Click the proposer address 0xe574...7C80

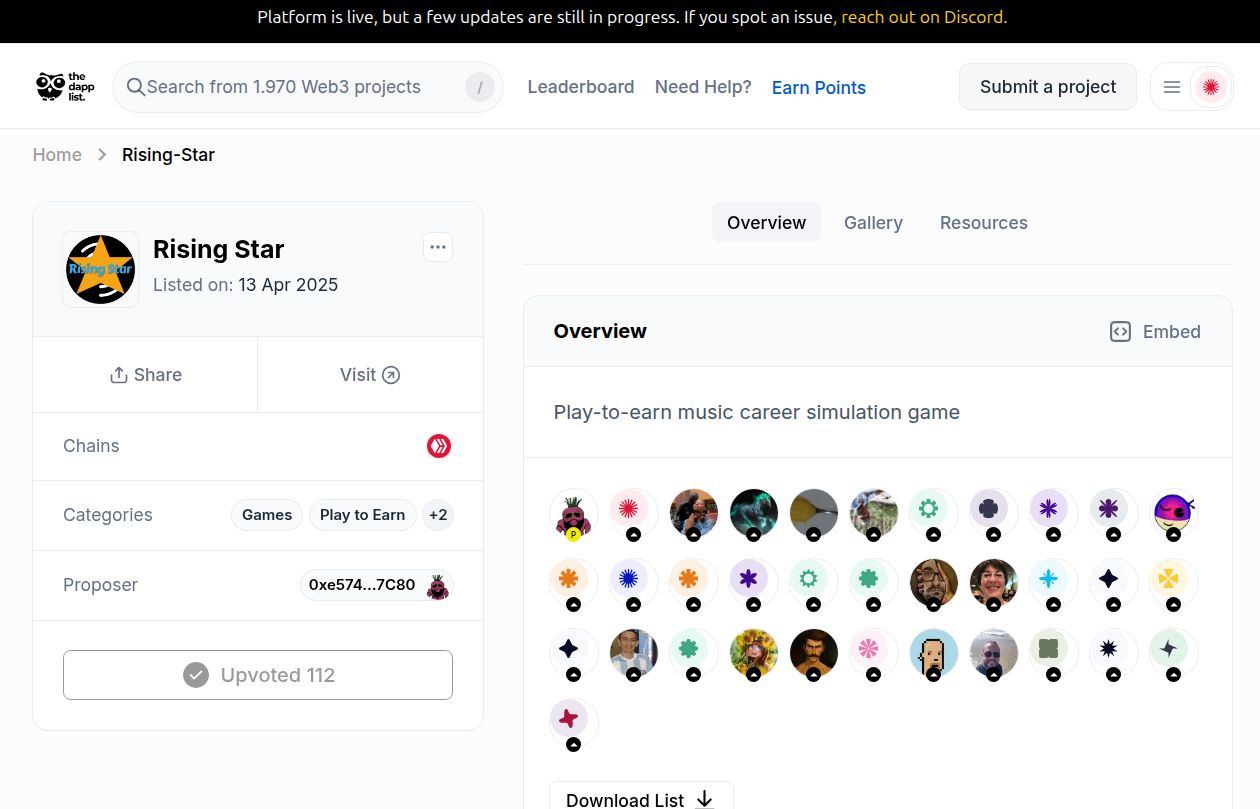click(x=362, y=585)
